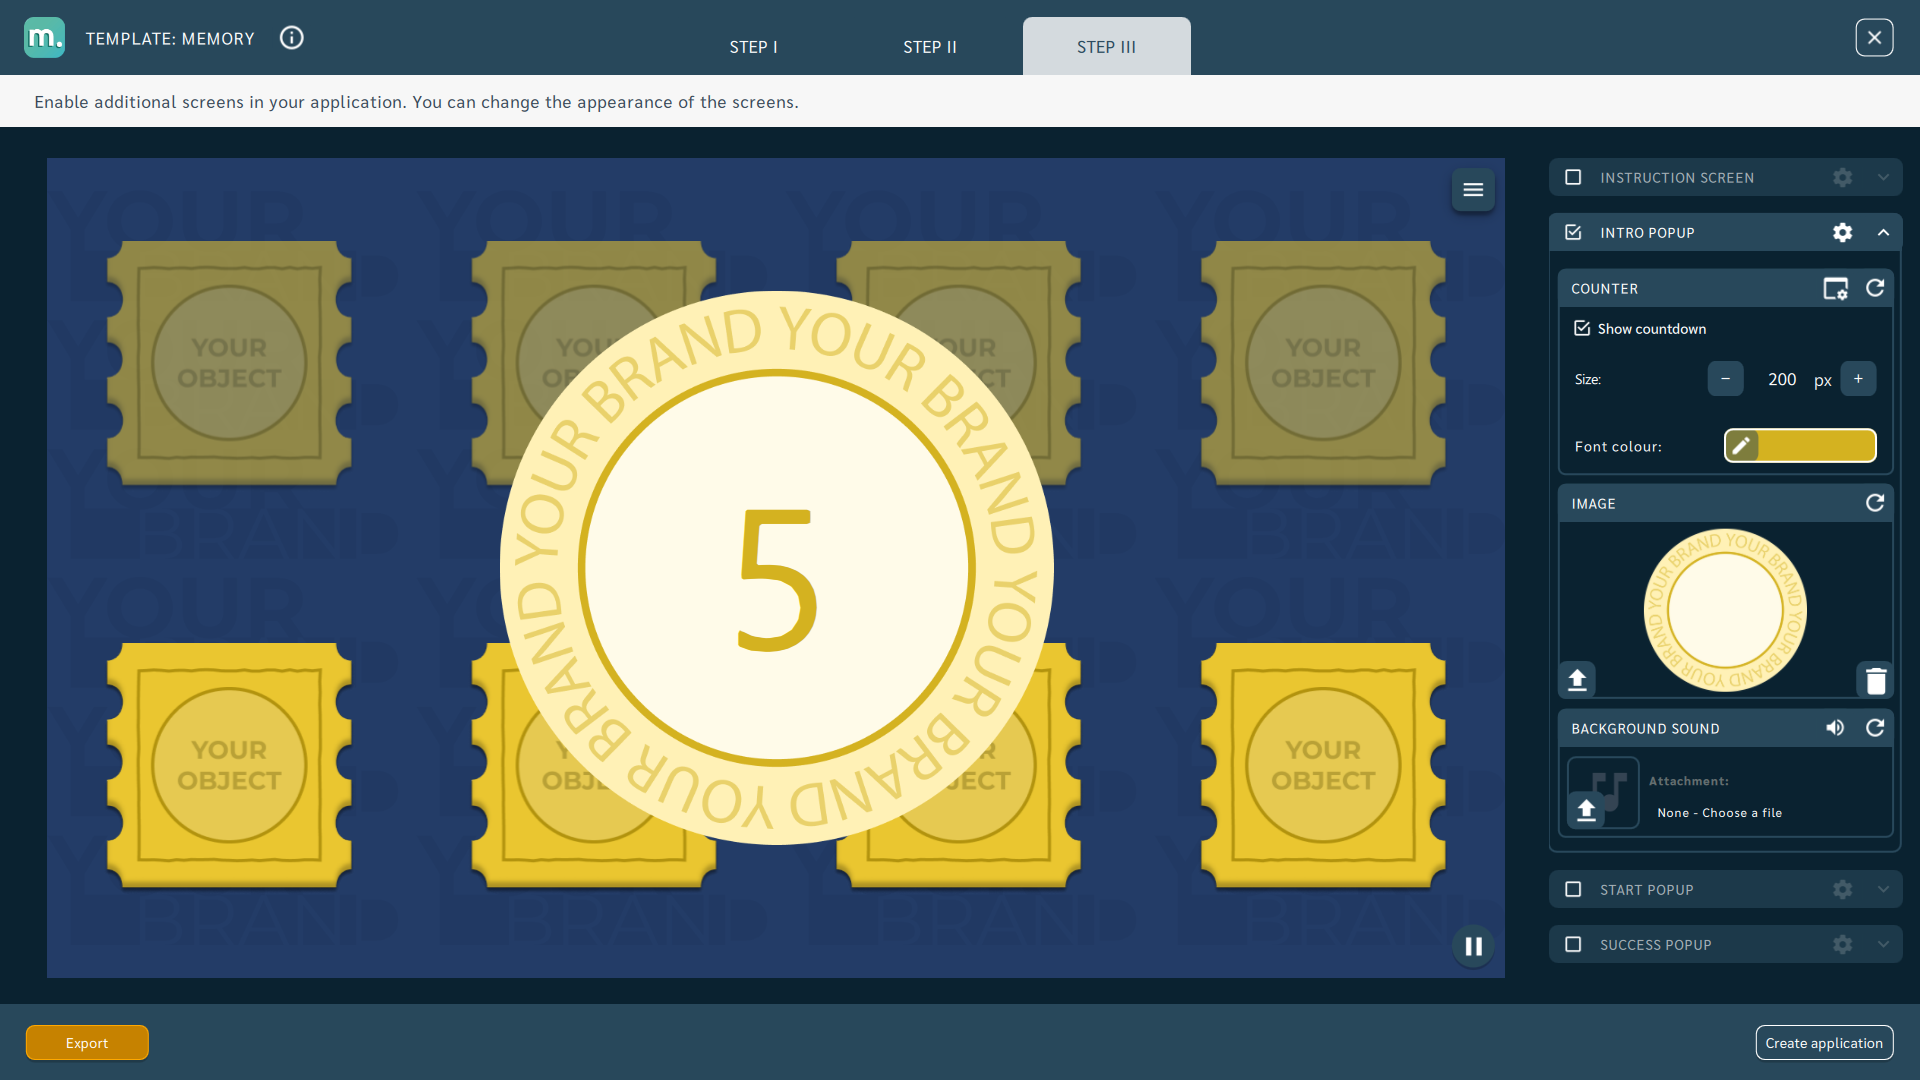Close the template editor
The width and height of the screenshot is (1920, 1080).
click(x=1874, y=38)
